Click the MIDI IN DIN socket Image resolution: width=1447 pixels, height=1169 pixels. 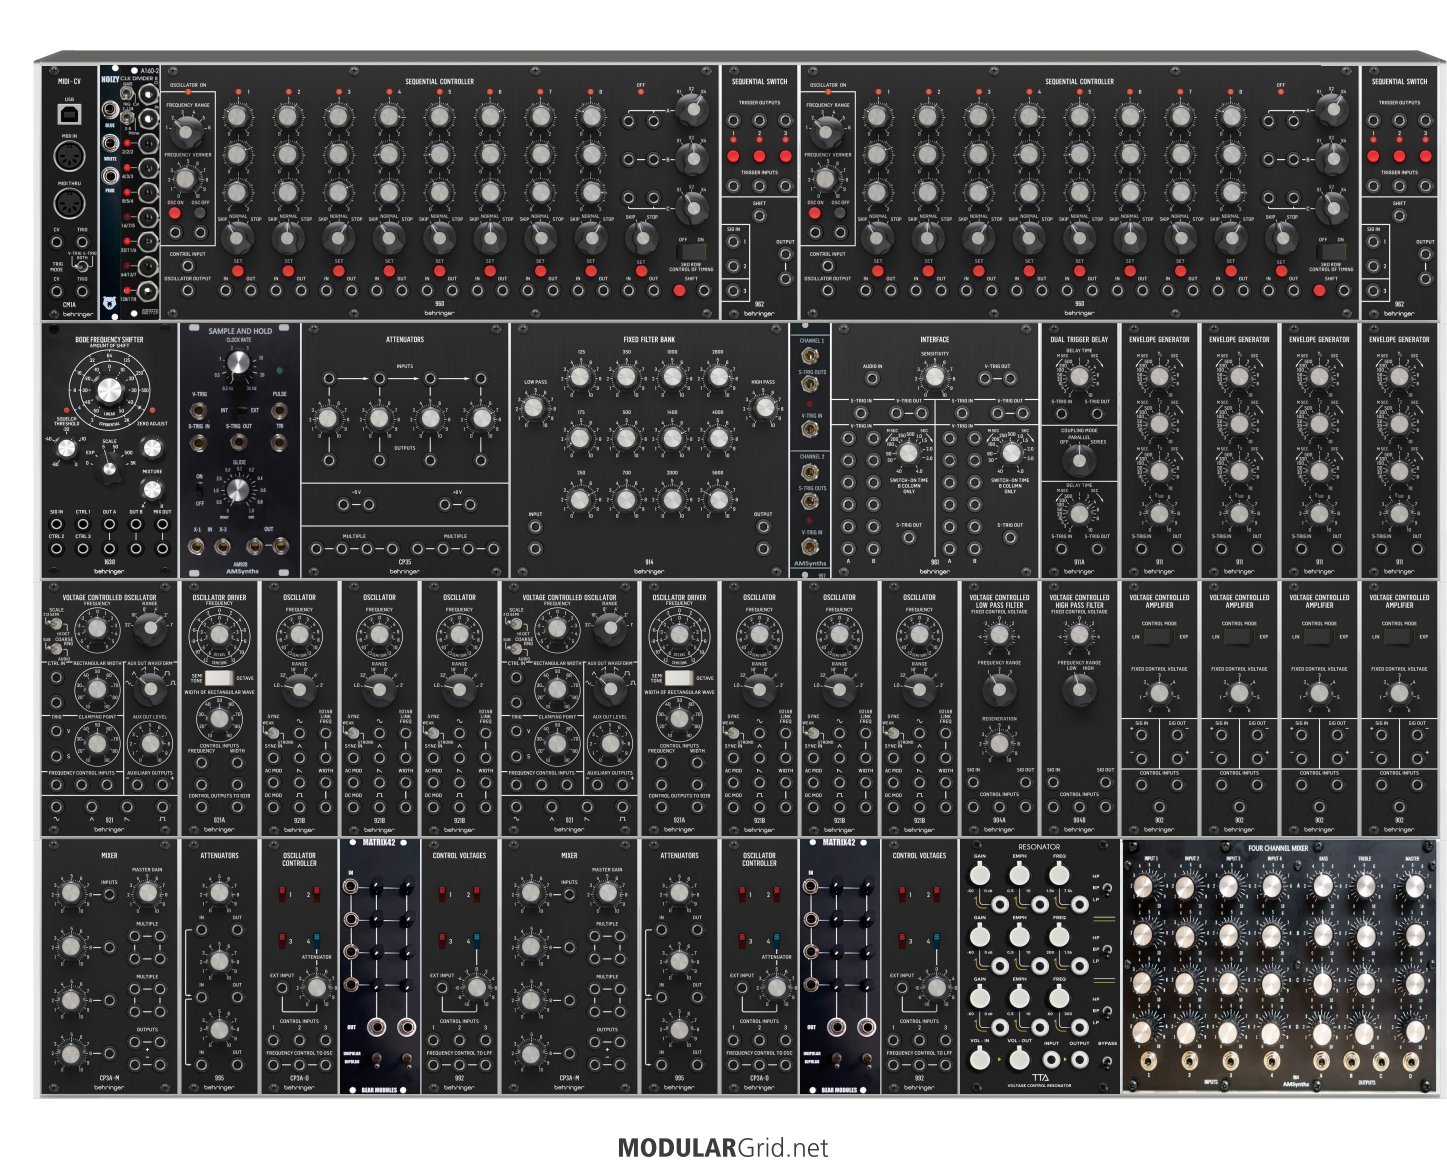[69, 158]
